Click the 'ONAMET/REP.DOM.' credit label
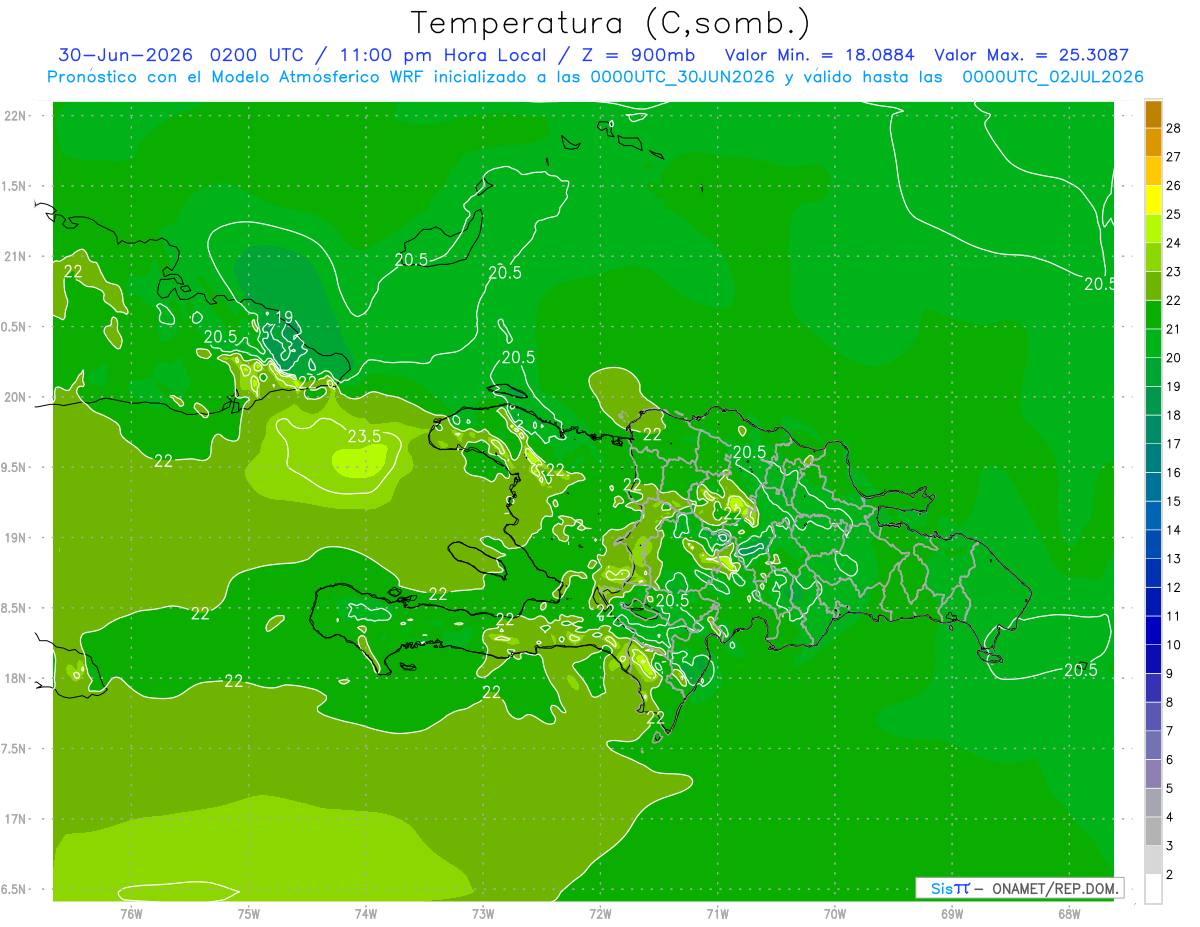The height and width of the screenshot is (927, 1200). 1055,888
